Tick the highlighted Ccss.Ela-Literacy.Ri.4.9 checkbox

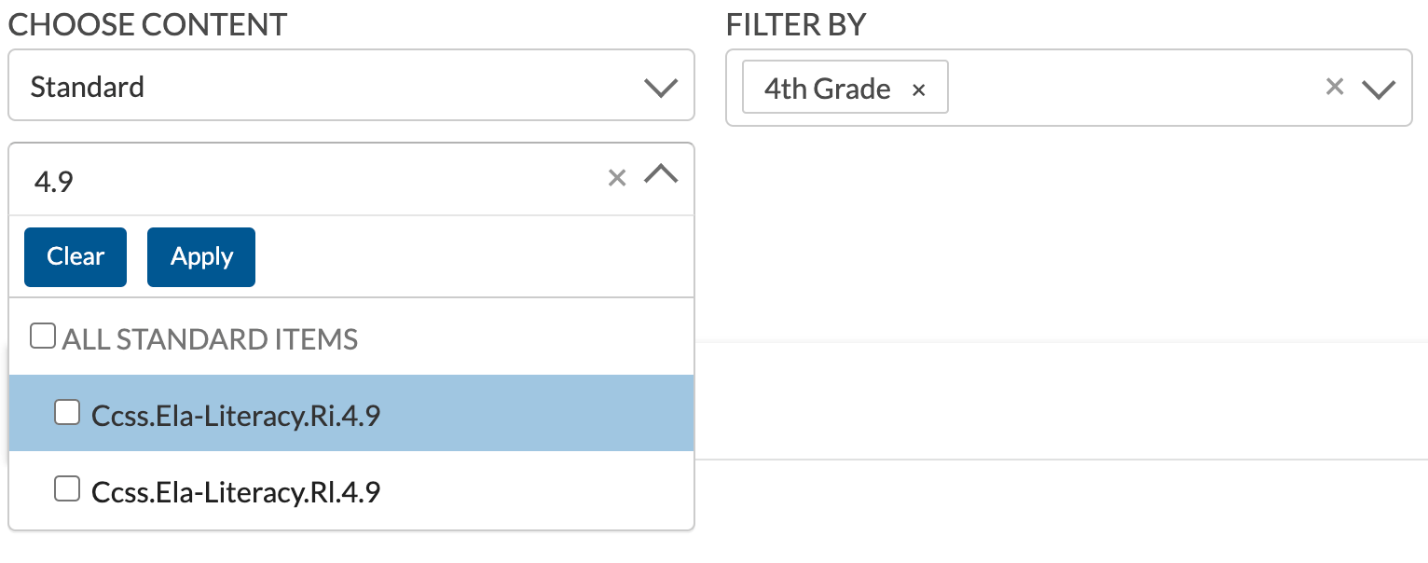tap(67, 412)
